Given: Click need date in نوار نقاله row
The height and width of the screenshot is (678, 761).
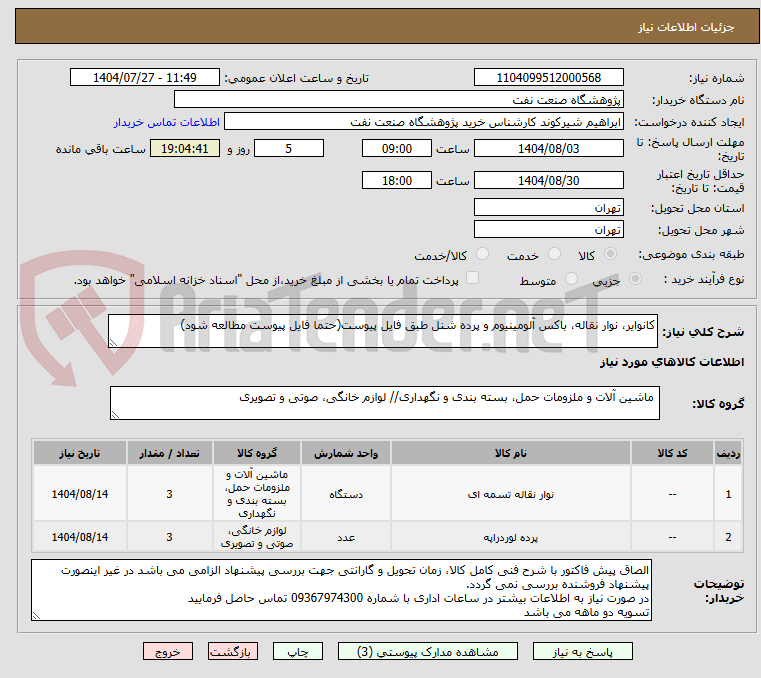Looking at the screenshot, I should [x=80, y=494].
